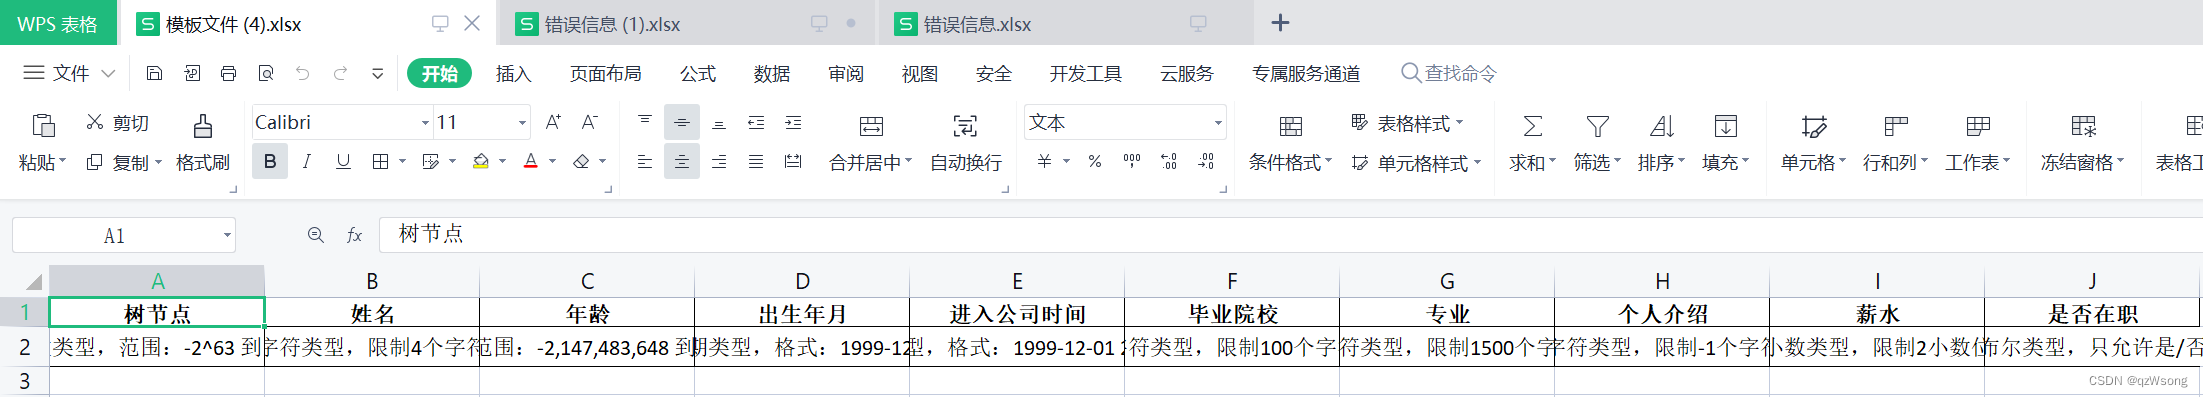Expand the paste (粘贴) options arrow

(63, 161)
